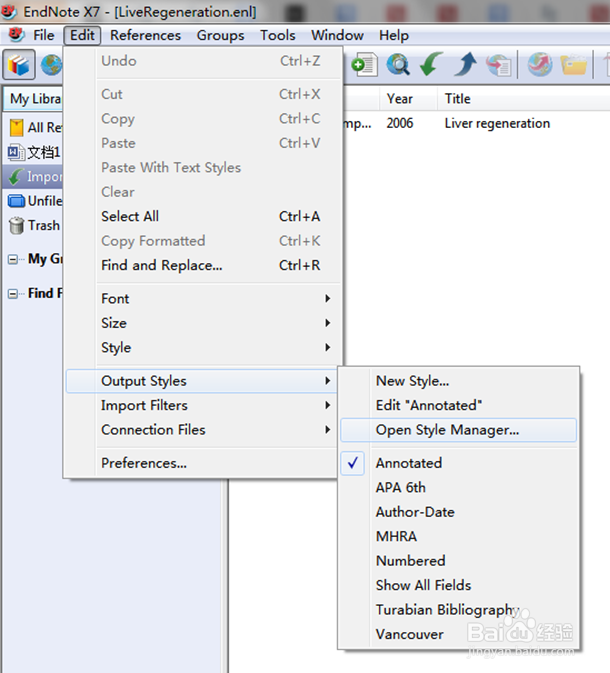Screen dimensions: 610x673
Task: Click the New Reference icon with green plus
Action: [x=364, y=65]
